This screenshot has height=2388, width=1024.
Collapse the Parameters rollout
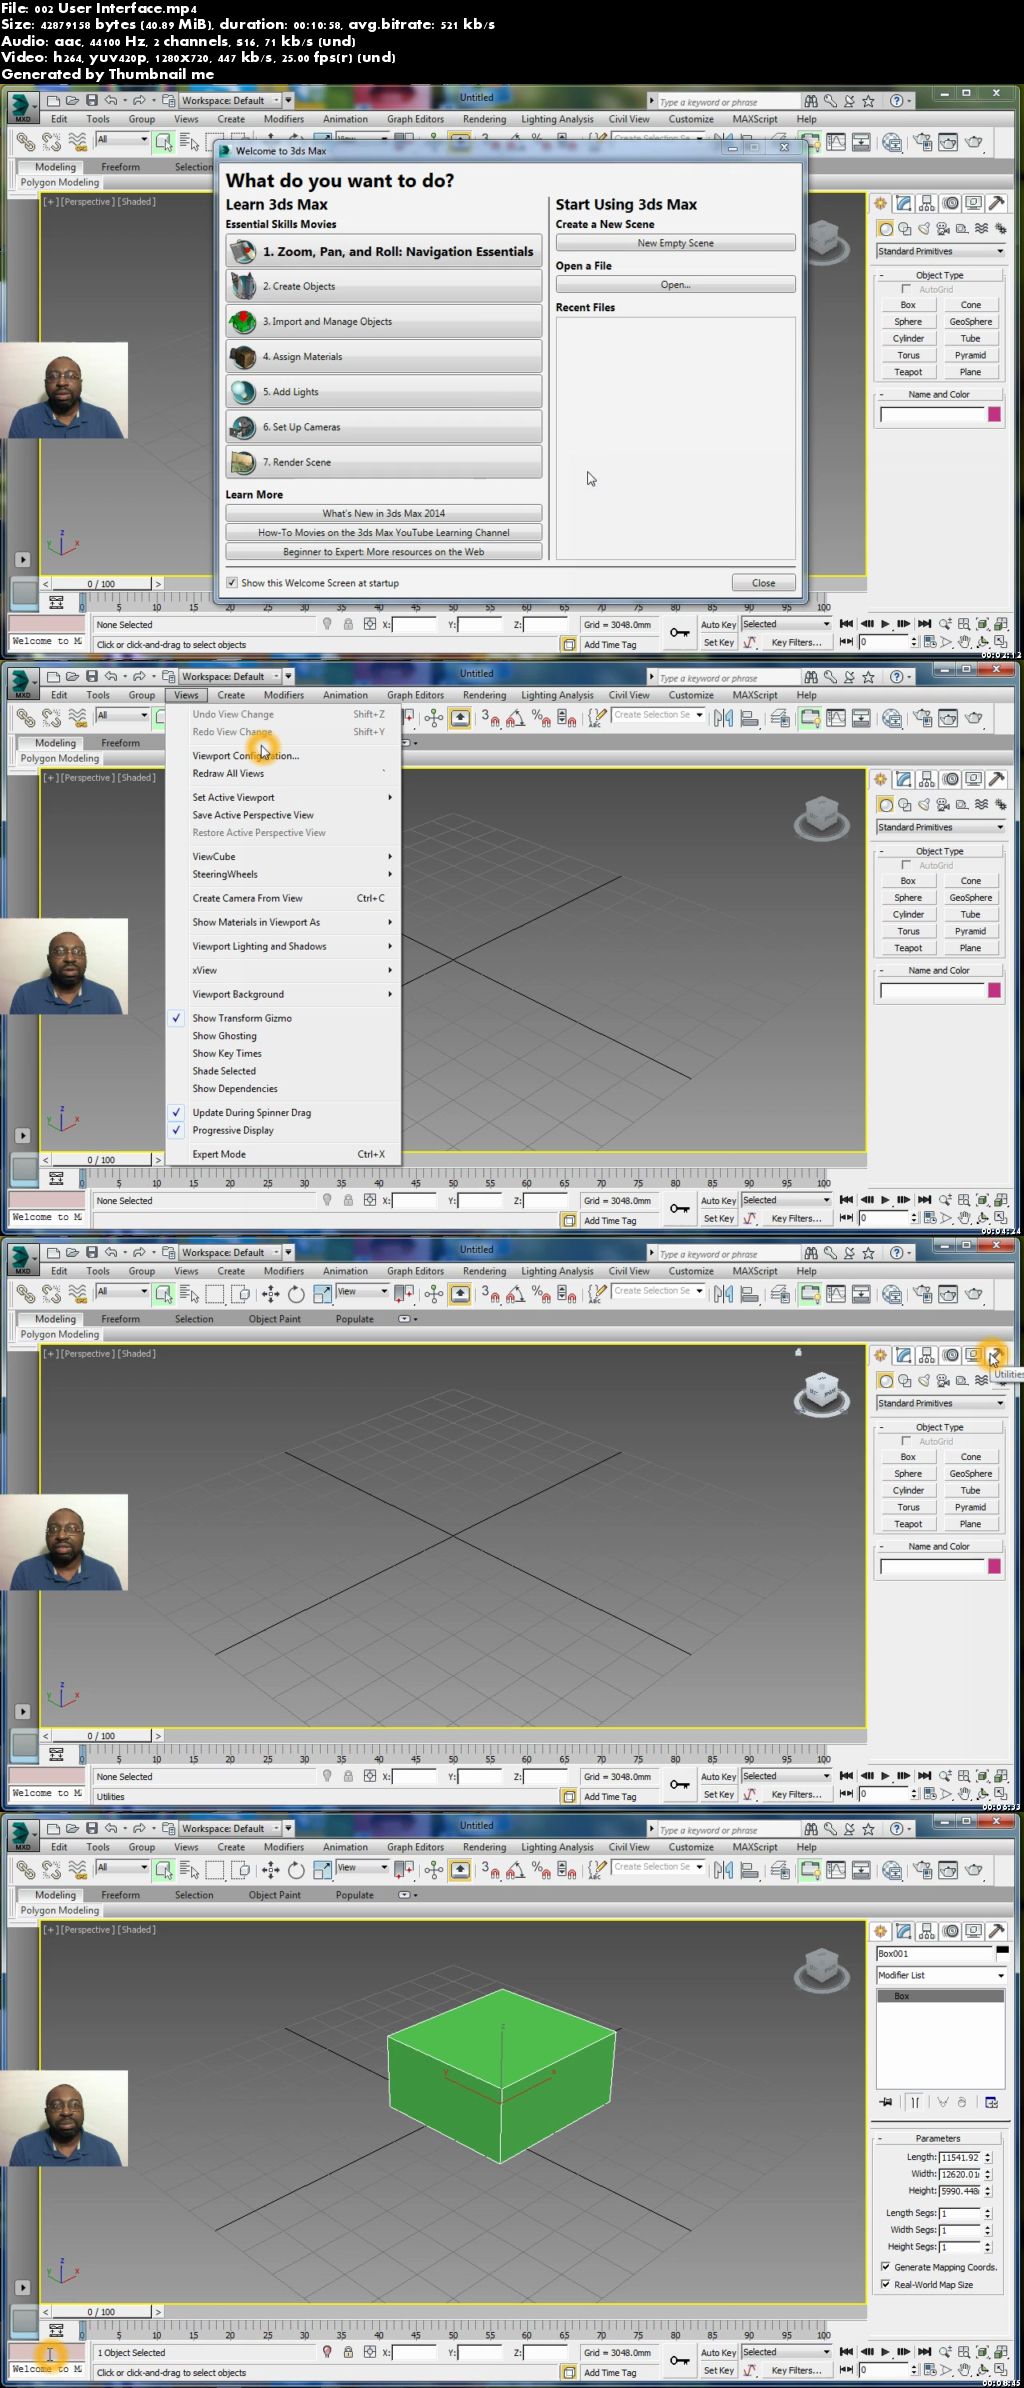(938, 2138)
